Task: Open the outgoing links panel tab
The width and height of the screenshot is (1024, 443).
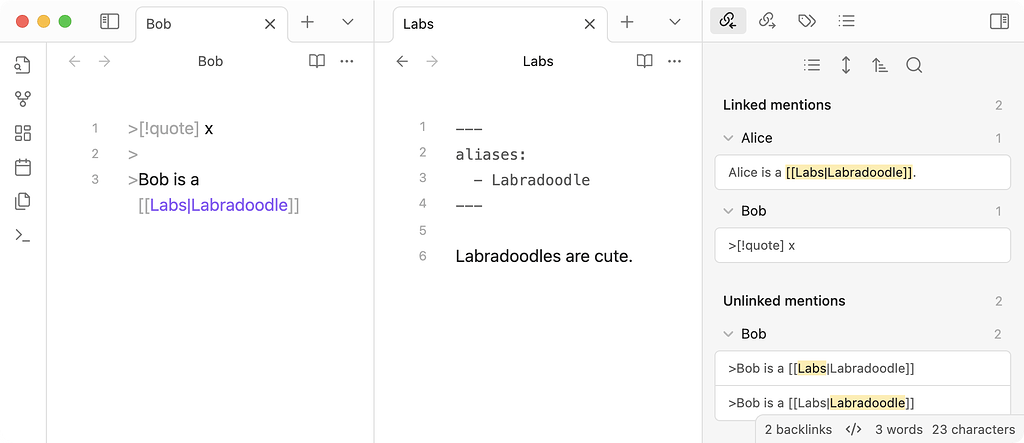Action: [768, 21]
